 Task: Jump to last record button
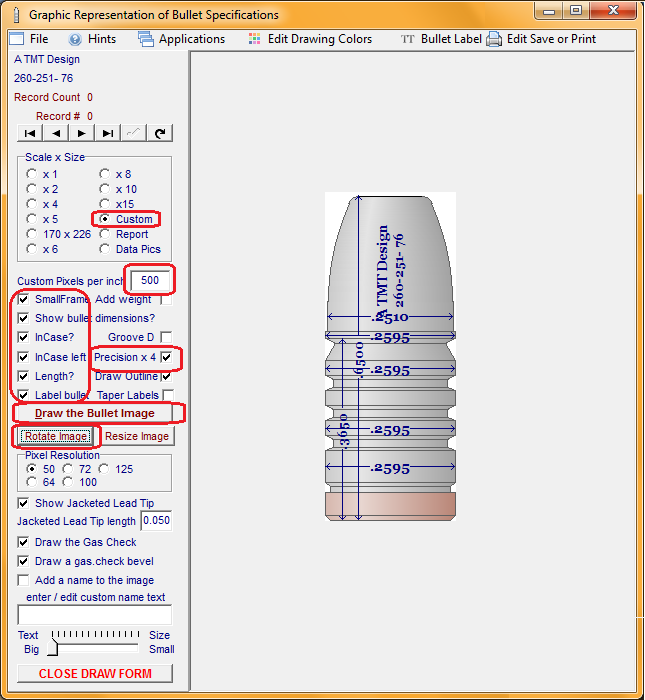click(108, 133)
